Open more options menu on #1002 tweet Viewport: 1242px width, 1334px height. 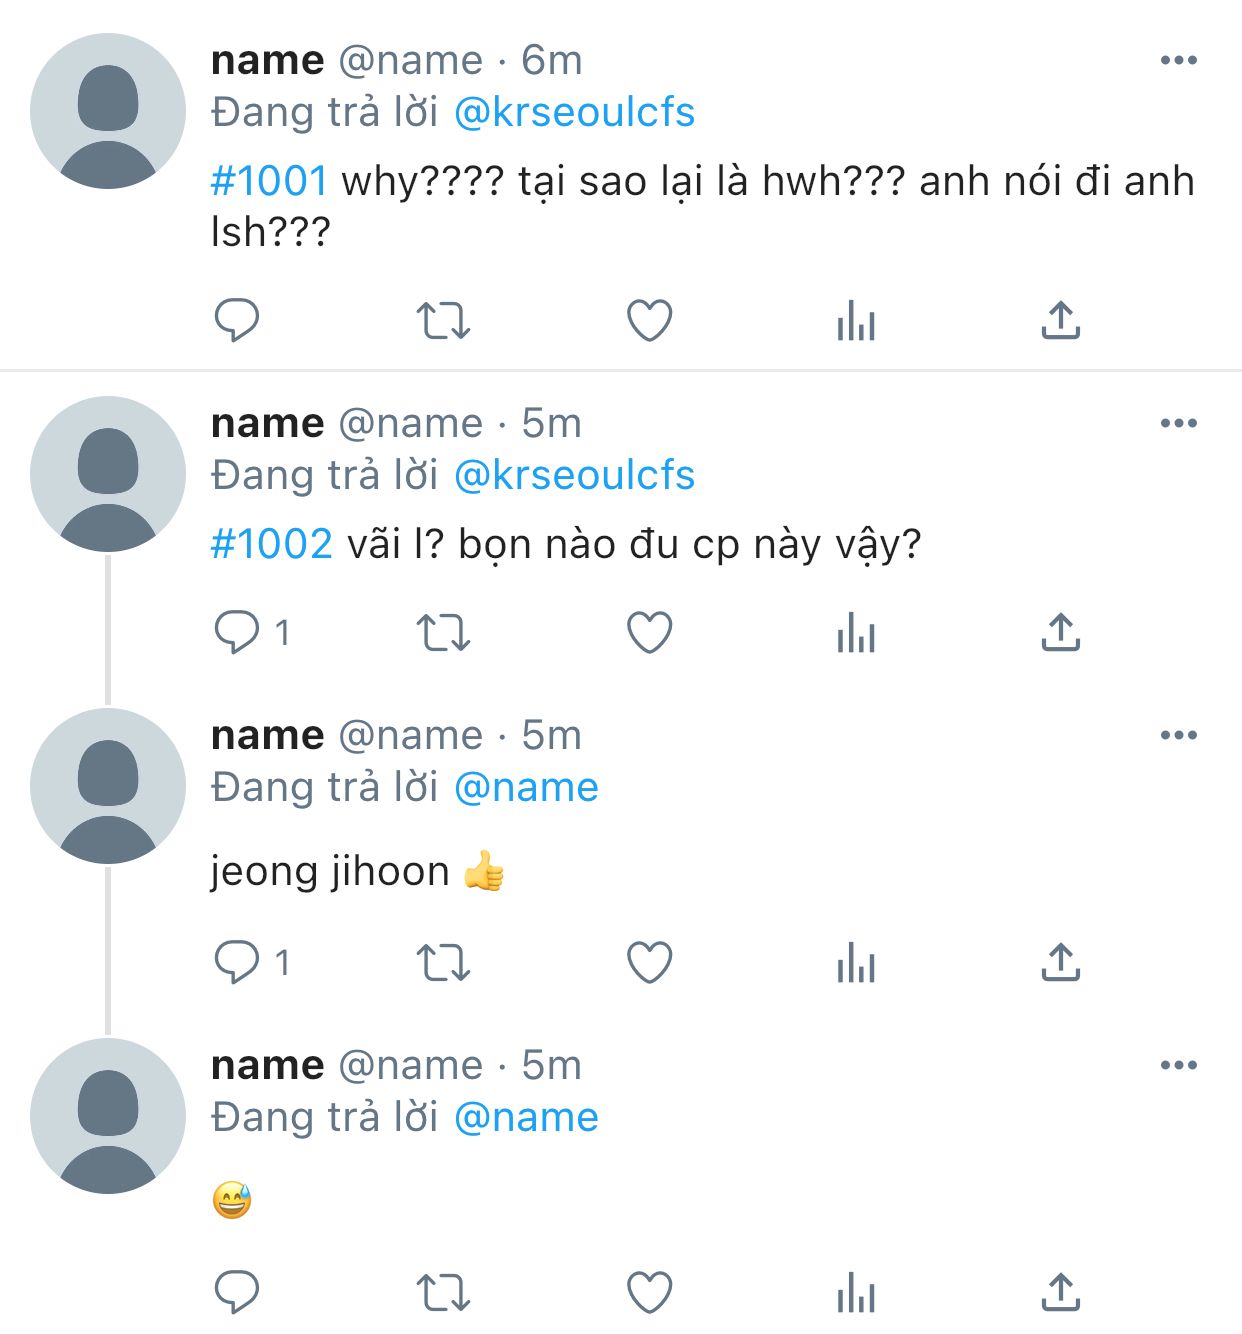(1179, 423)
